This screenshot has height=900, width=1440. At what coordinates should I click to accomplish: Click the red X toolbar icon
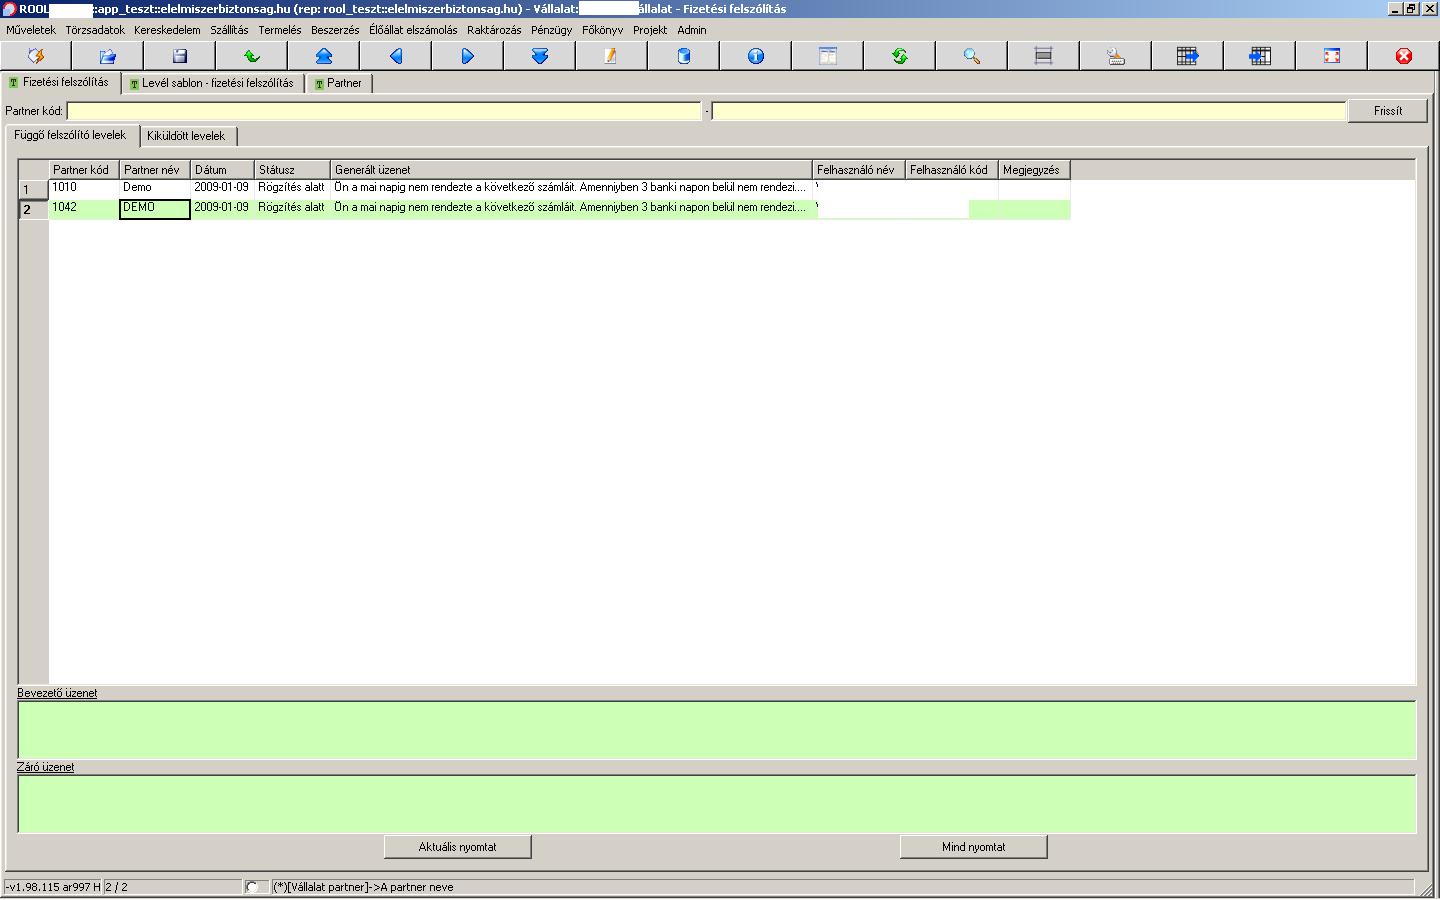(1404, 56)
